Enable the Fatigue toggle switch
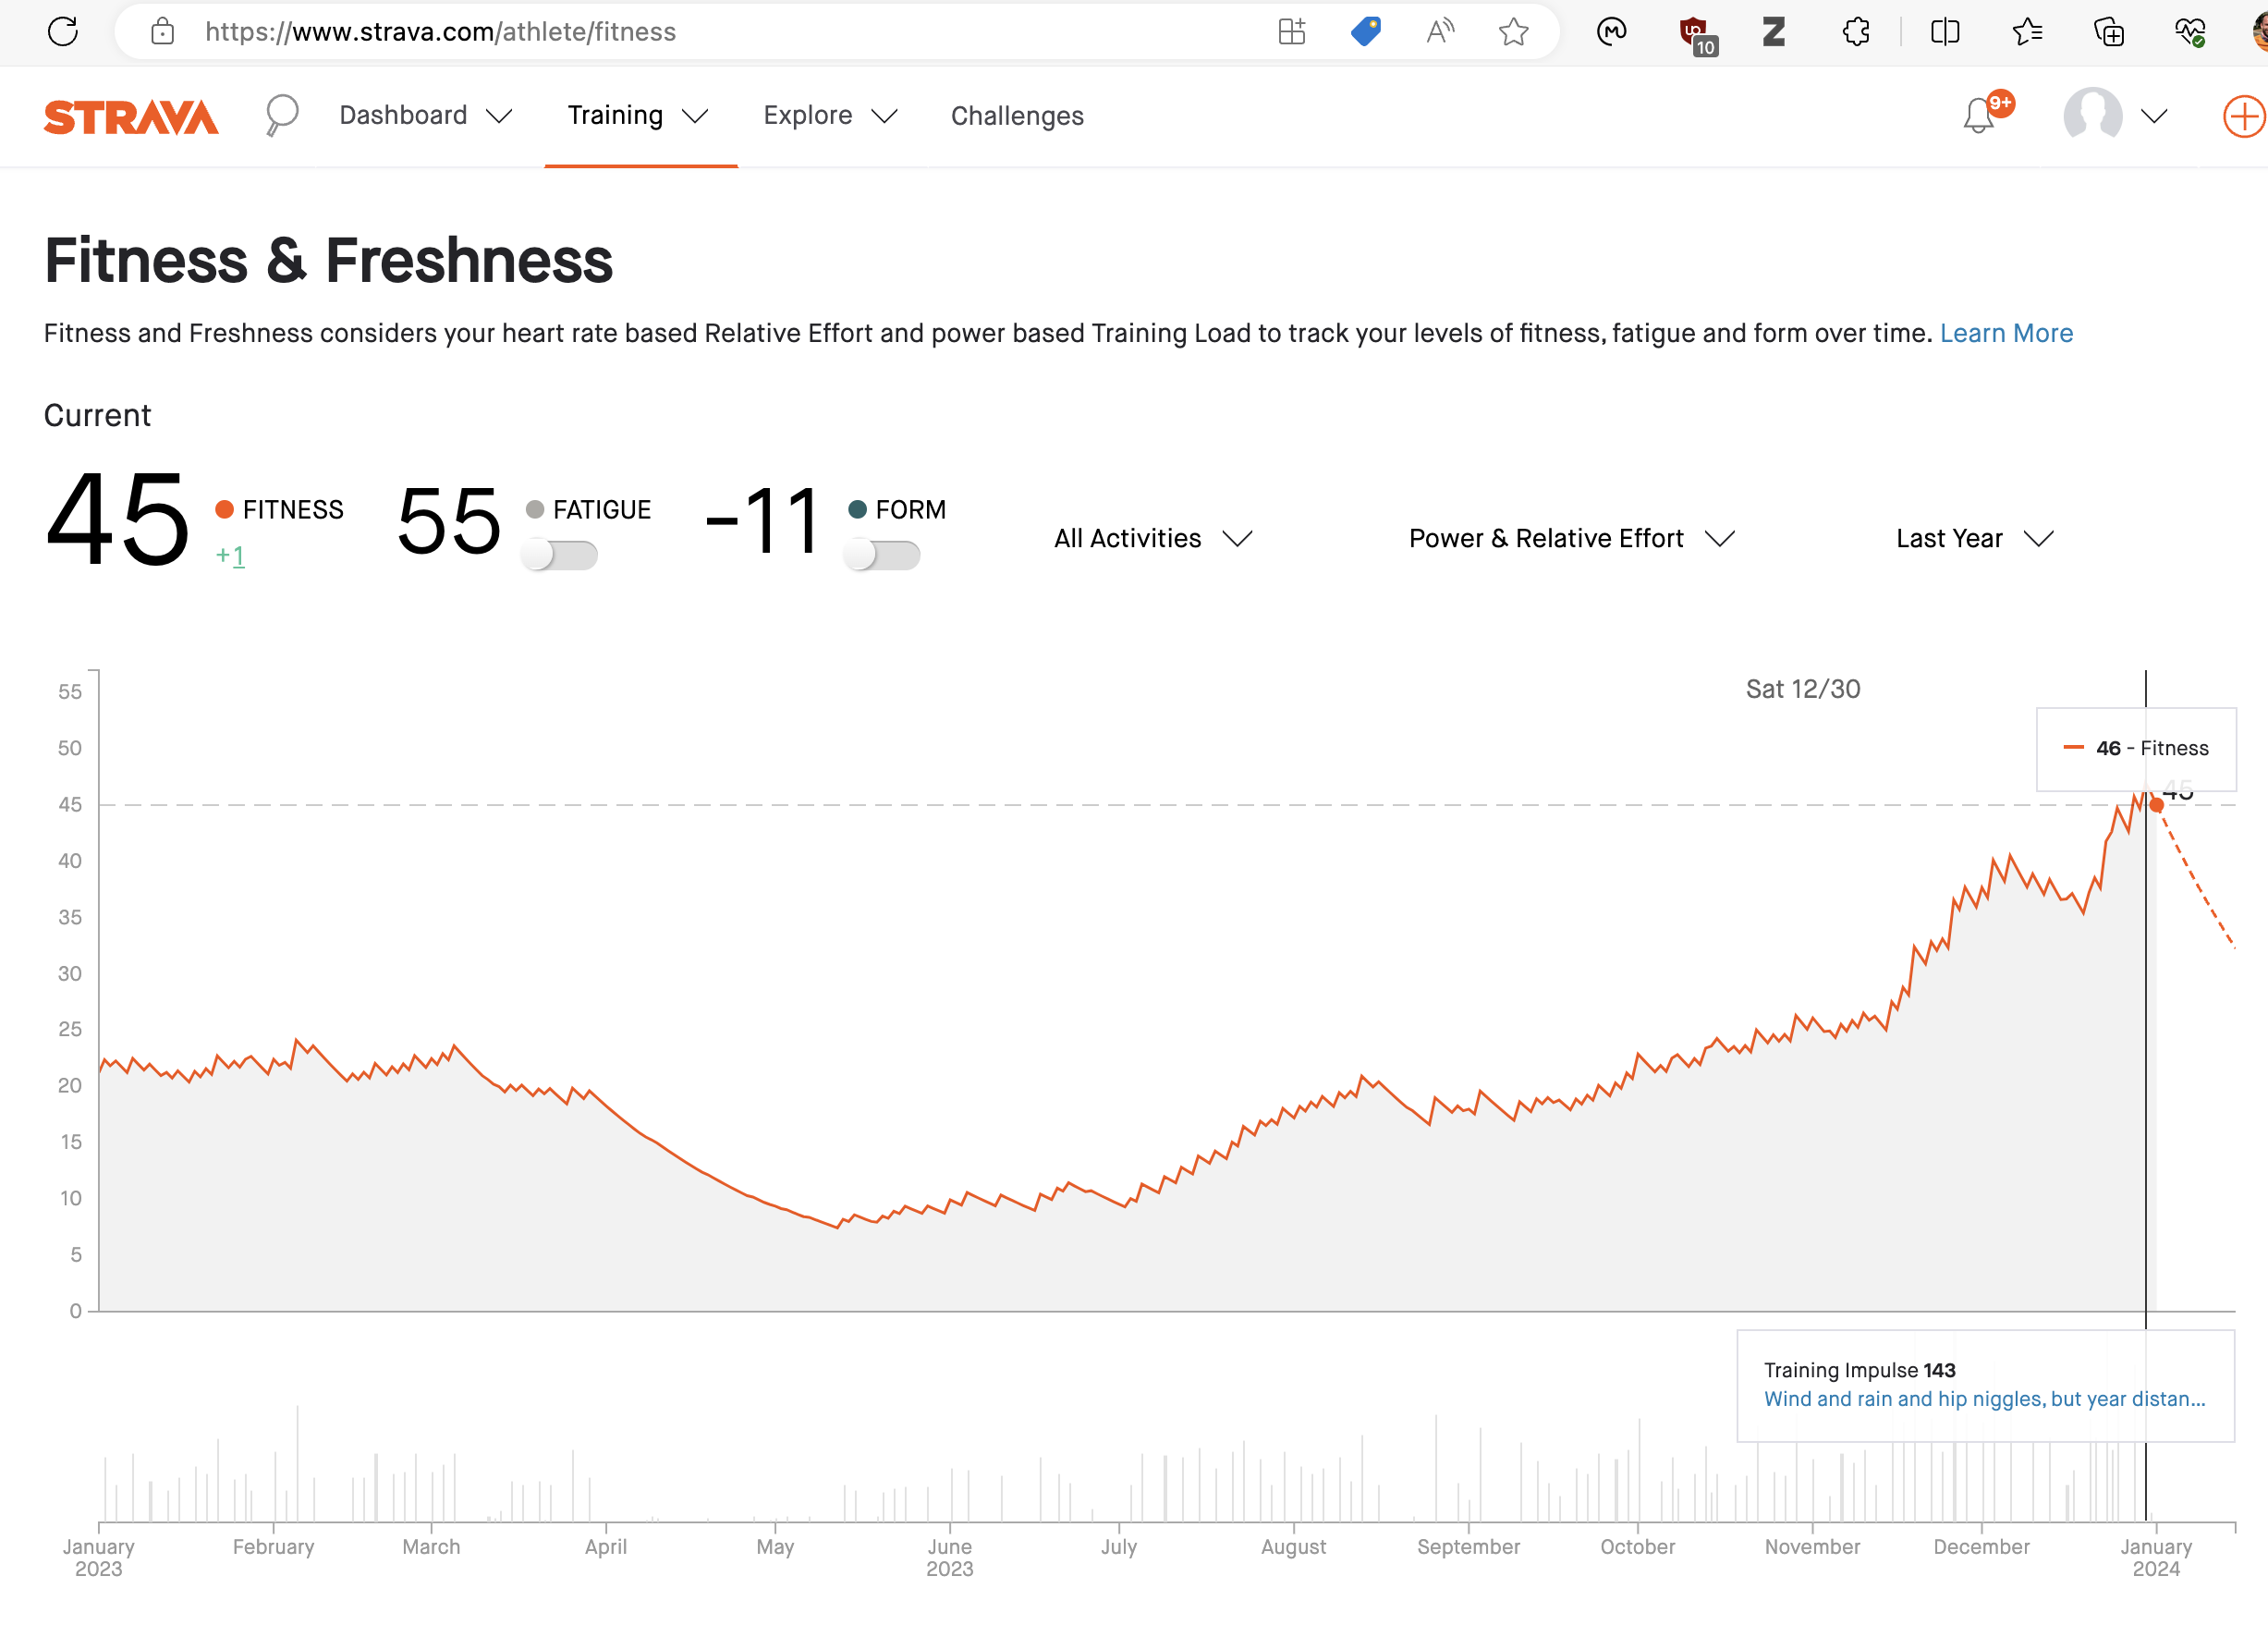 559,555
